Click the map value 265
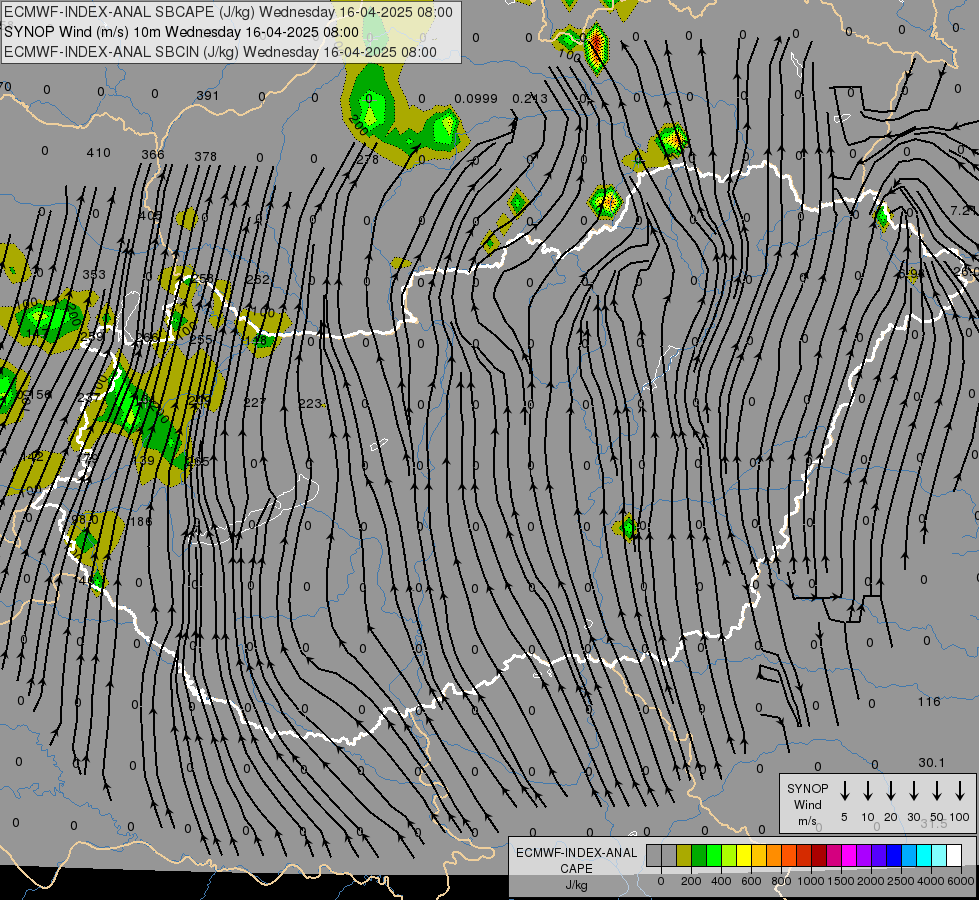This screenshot has width=979, height=900. [198, 462]
